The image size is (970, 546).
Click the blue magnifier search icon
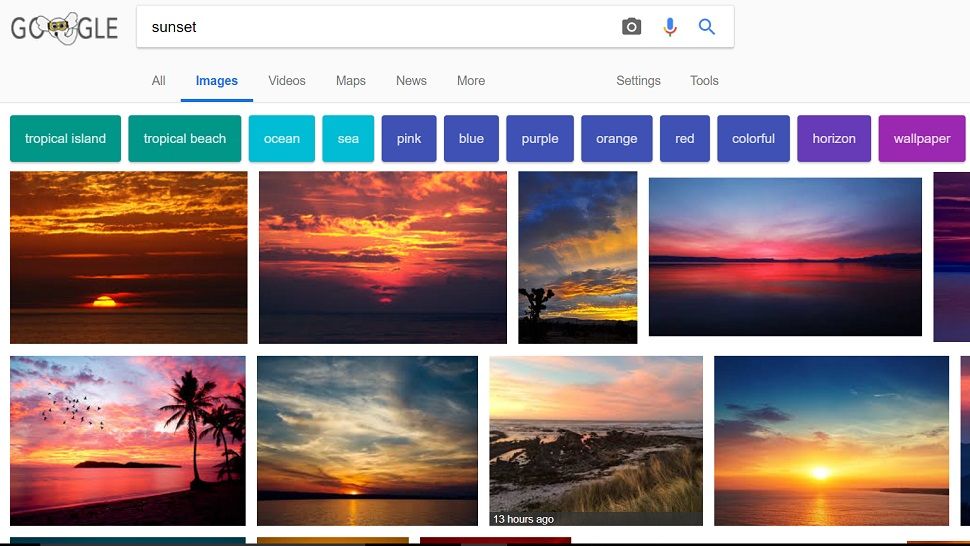click(706, 27)
